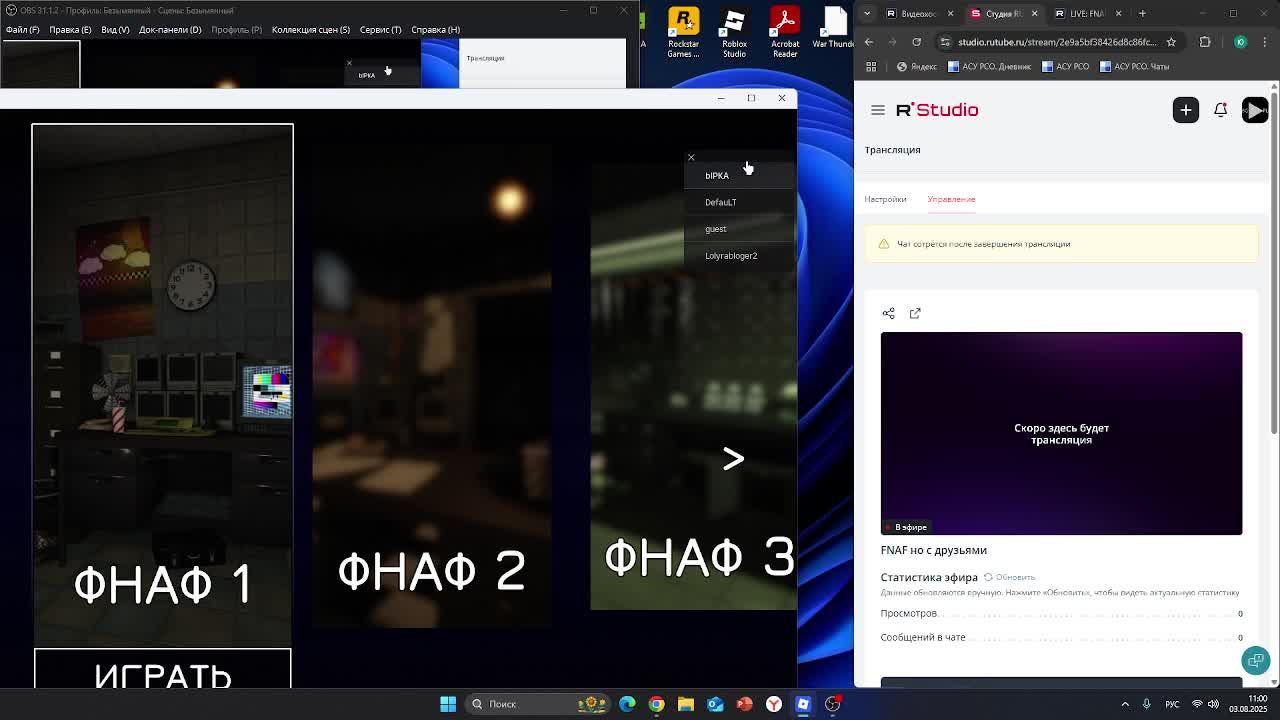
Task: Open the profile avatar in RUTUBE Studio
Action: tap(1254, 110)
